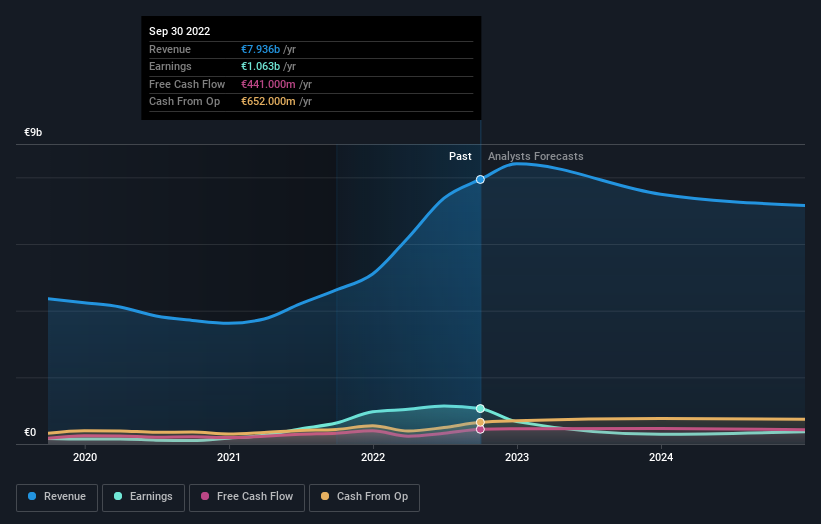Select the Cash From Op data point marker
The height and width of the screenshot is (524, 821).
click(480, 422)
